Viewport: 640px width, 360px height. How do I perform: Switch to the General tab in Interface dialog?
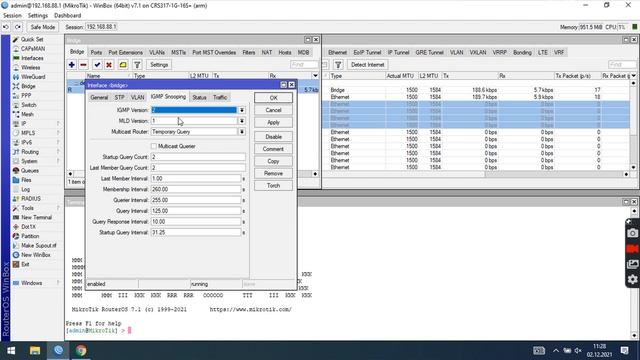99,97
